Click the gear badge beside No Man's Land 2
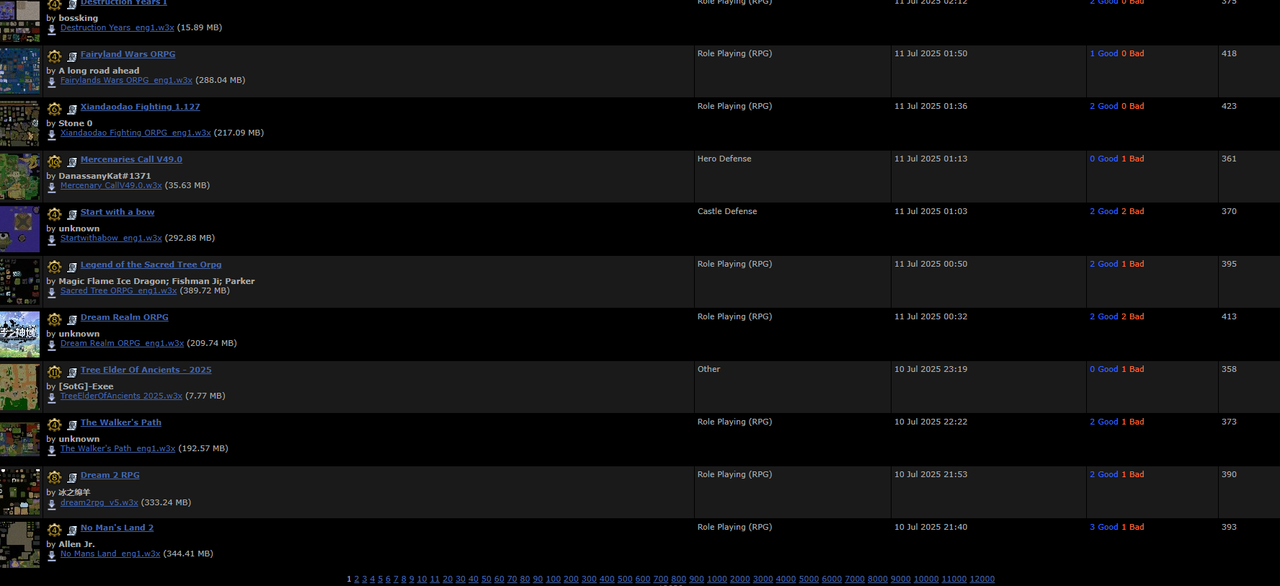1280x586 pixels. coord(54,531)
